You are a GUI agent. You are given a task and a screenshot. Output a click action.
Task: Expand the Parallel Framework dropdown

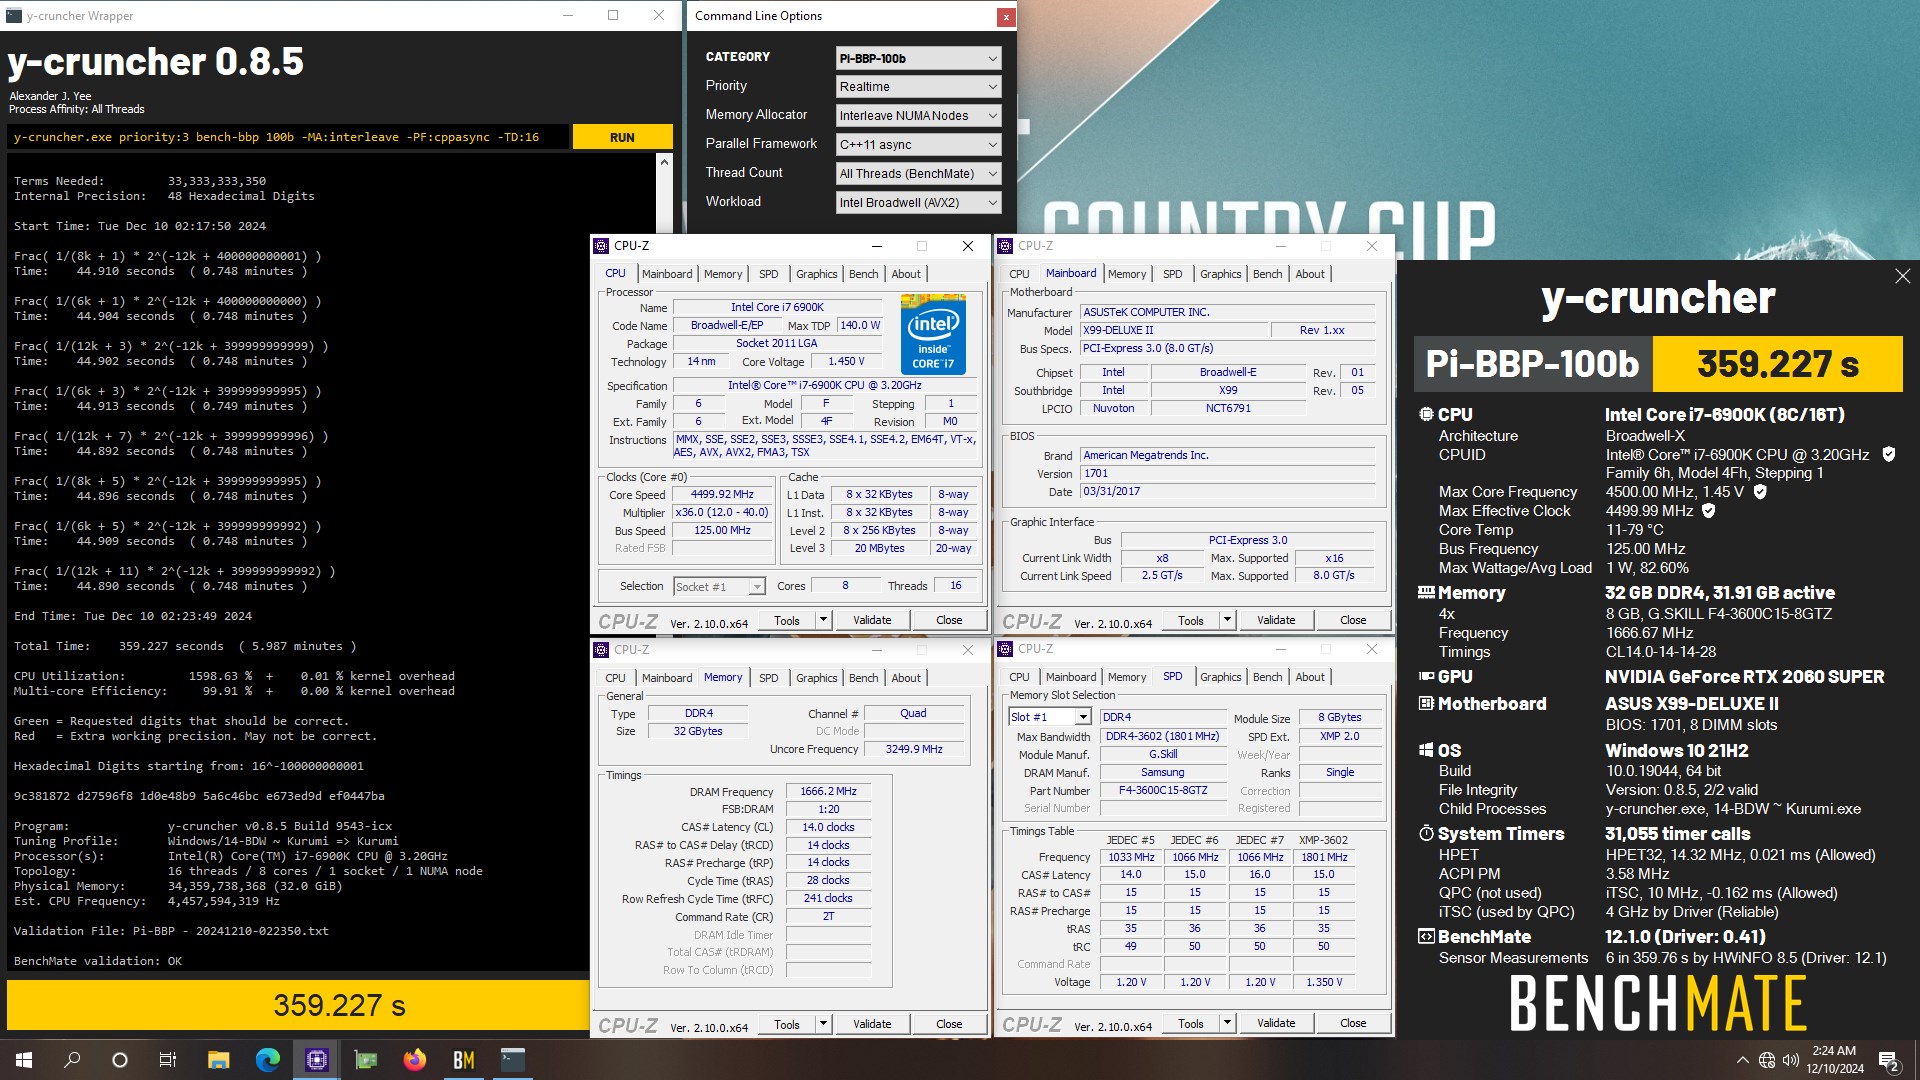pyautogui.click(x=918, y=145)
